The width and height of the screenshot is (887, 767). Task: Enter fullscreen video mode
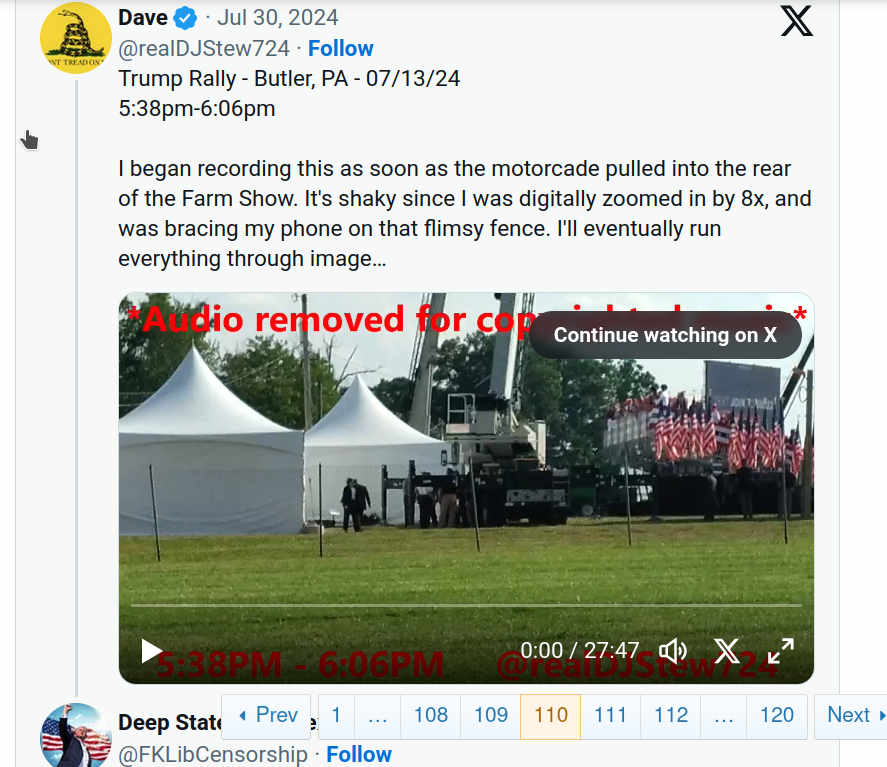tap(780, 651)
